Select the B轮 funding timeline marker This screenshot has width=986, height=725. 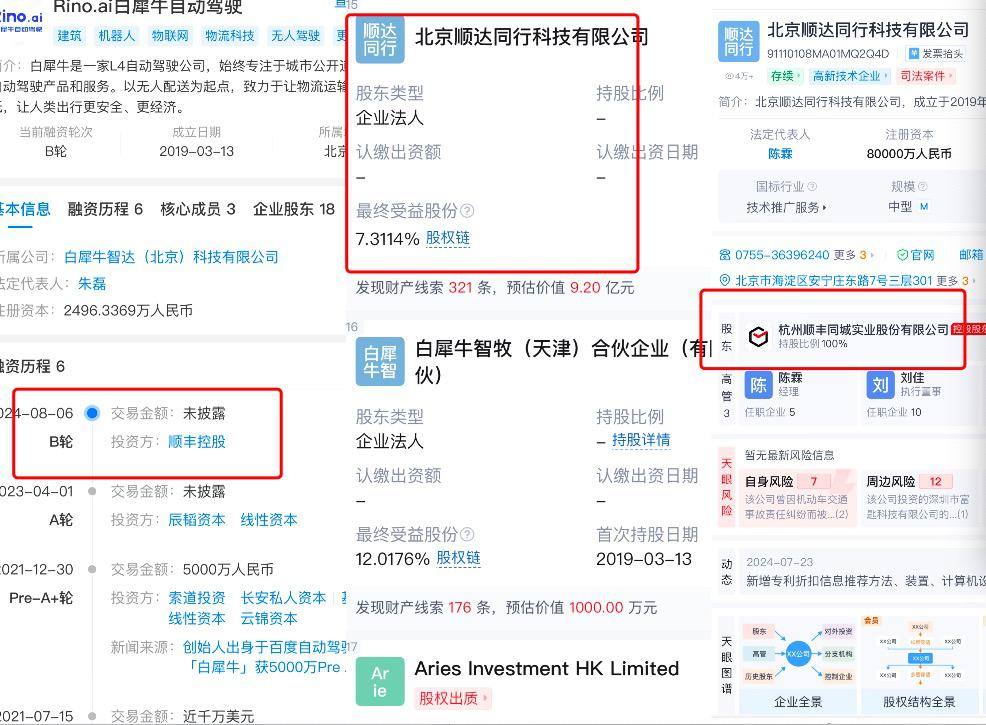(x=92, y=413)
